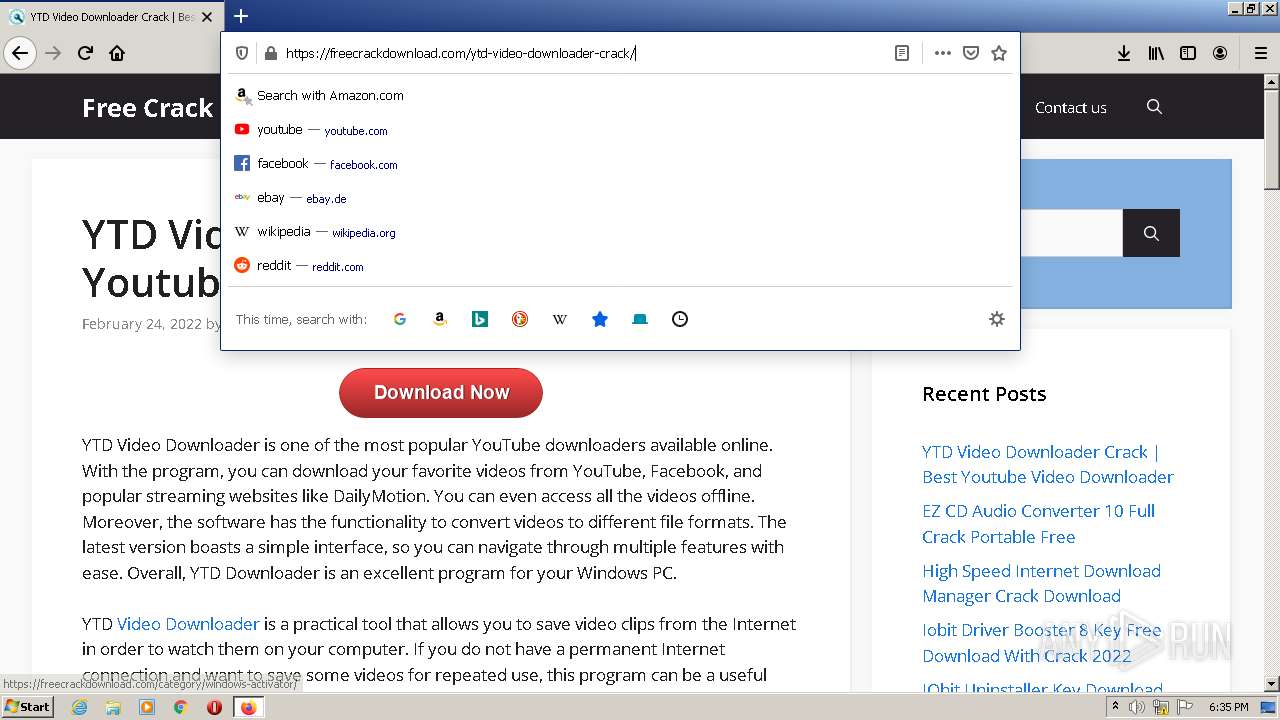The height and width of the screenshot is (720, 1280).
Task: Open the Firefox hamburger menu
Action: (x=1260, y=53)
